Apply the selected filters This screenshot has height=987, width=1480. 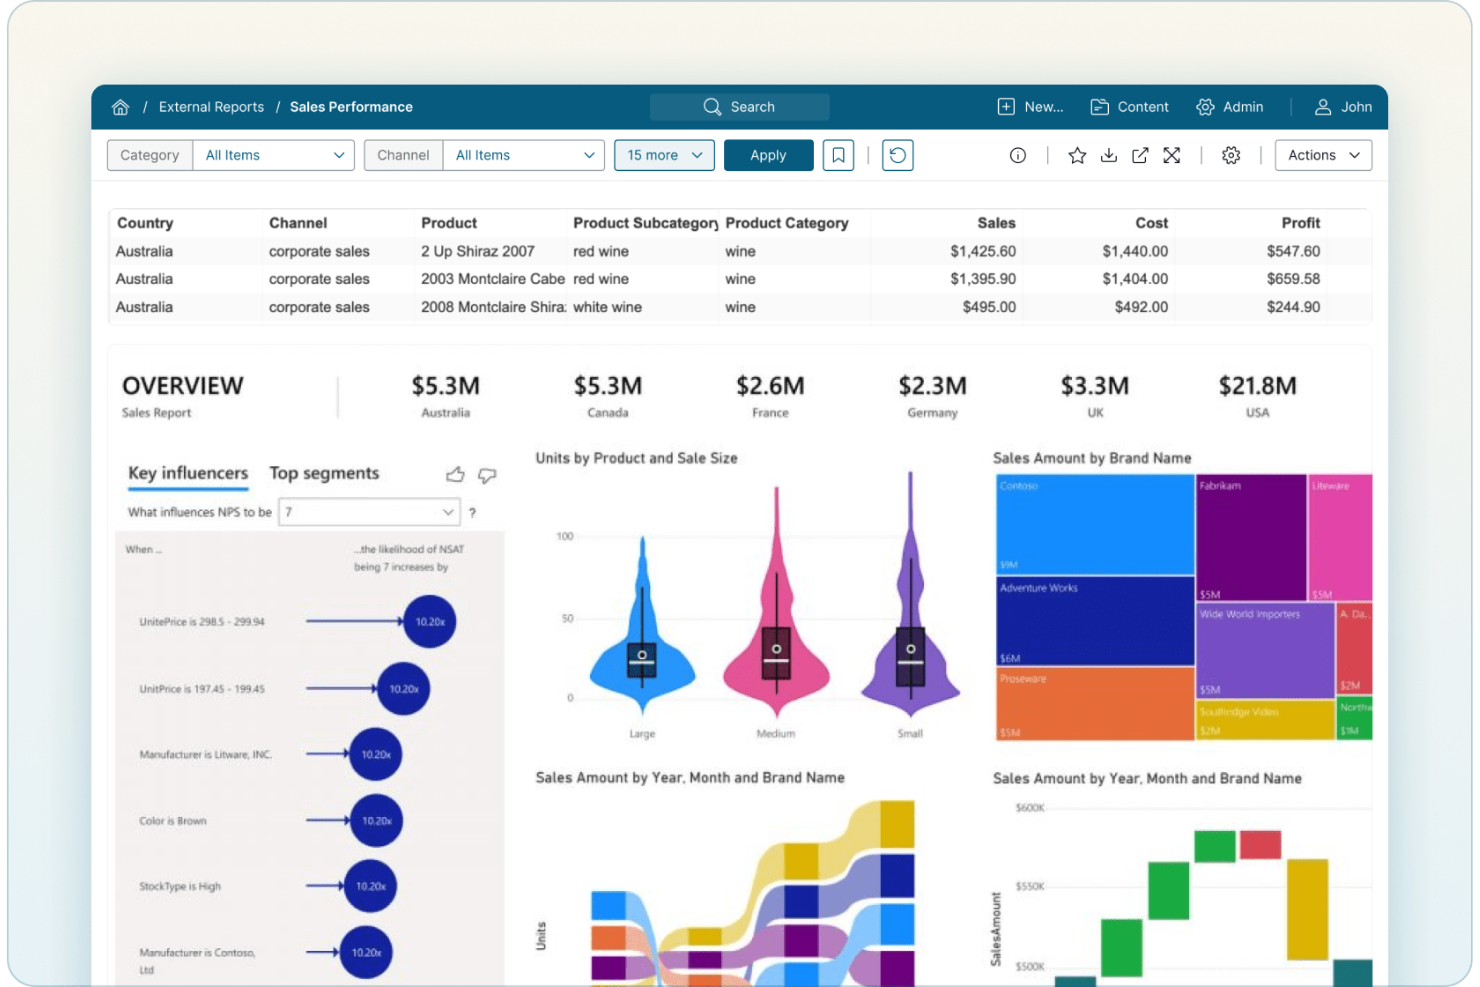768,155
